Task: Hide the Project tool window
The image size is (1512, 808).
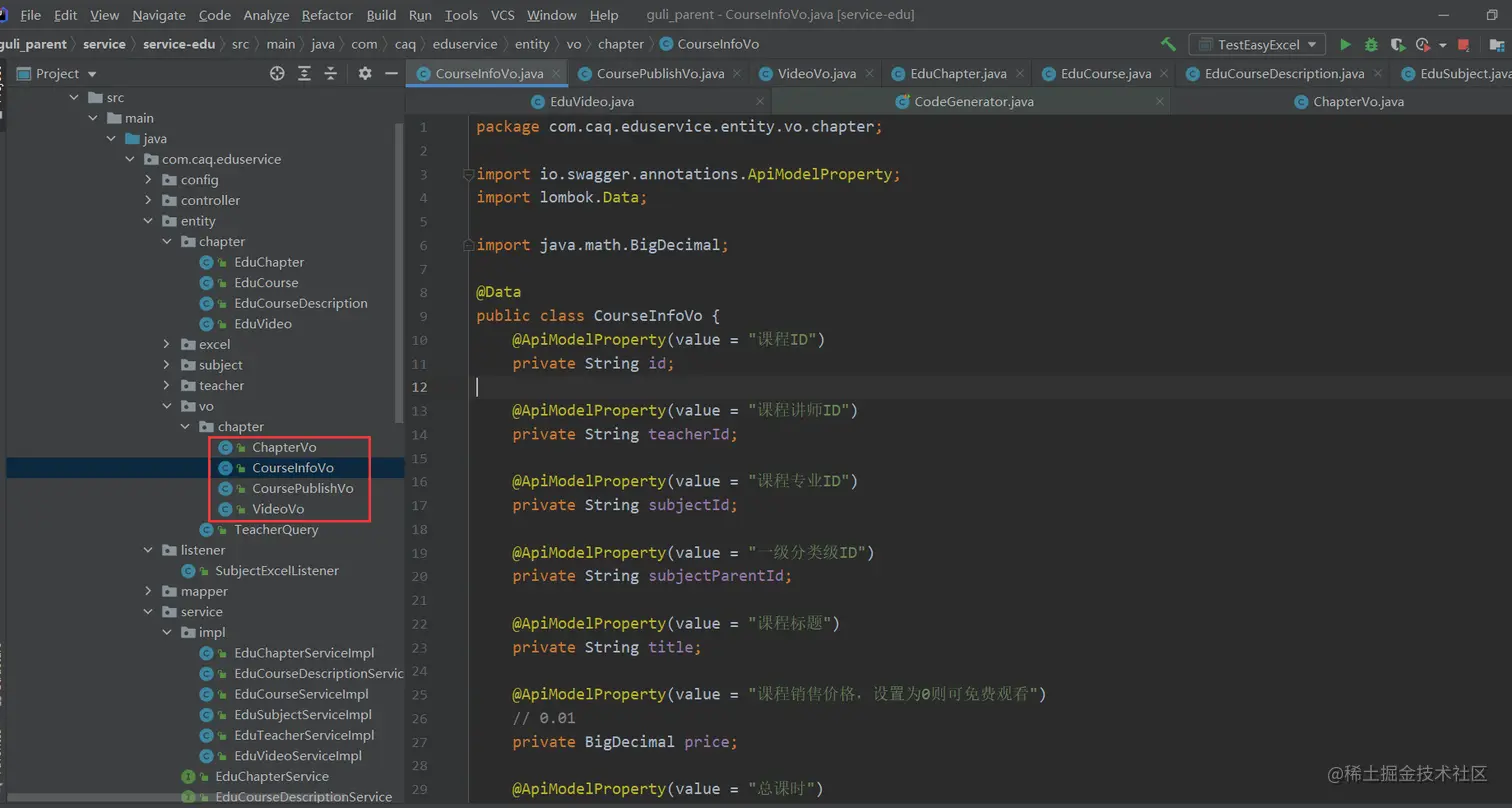Action: [x=391, y=73]
